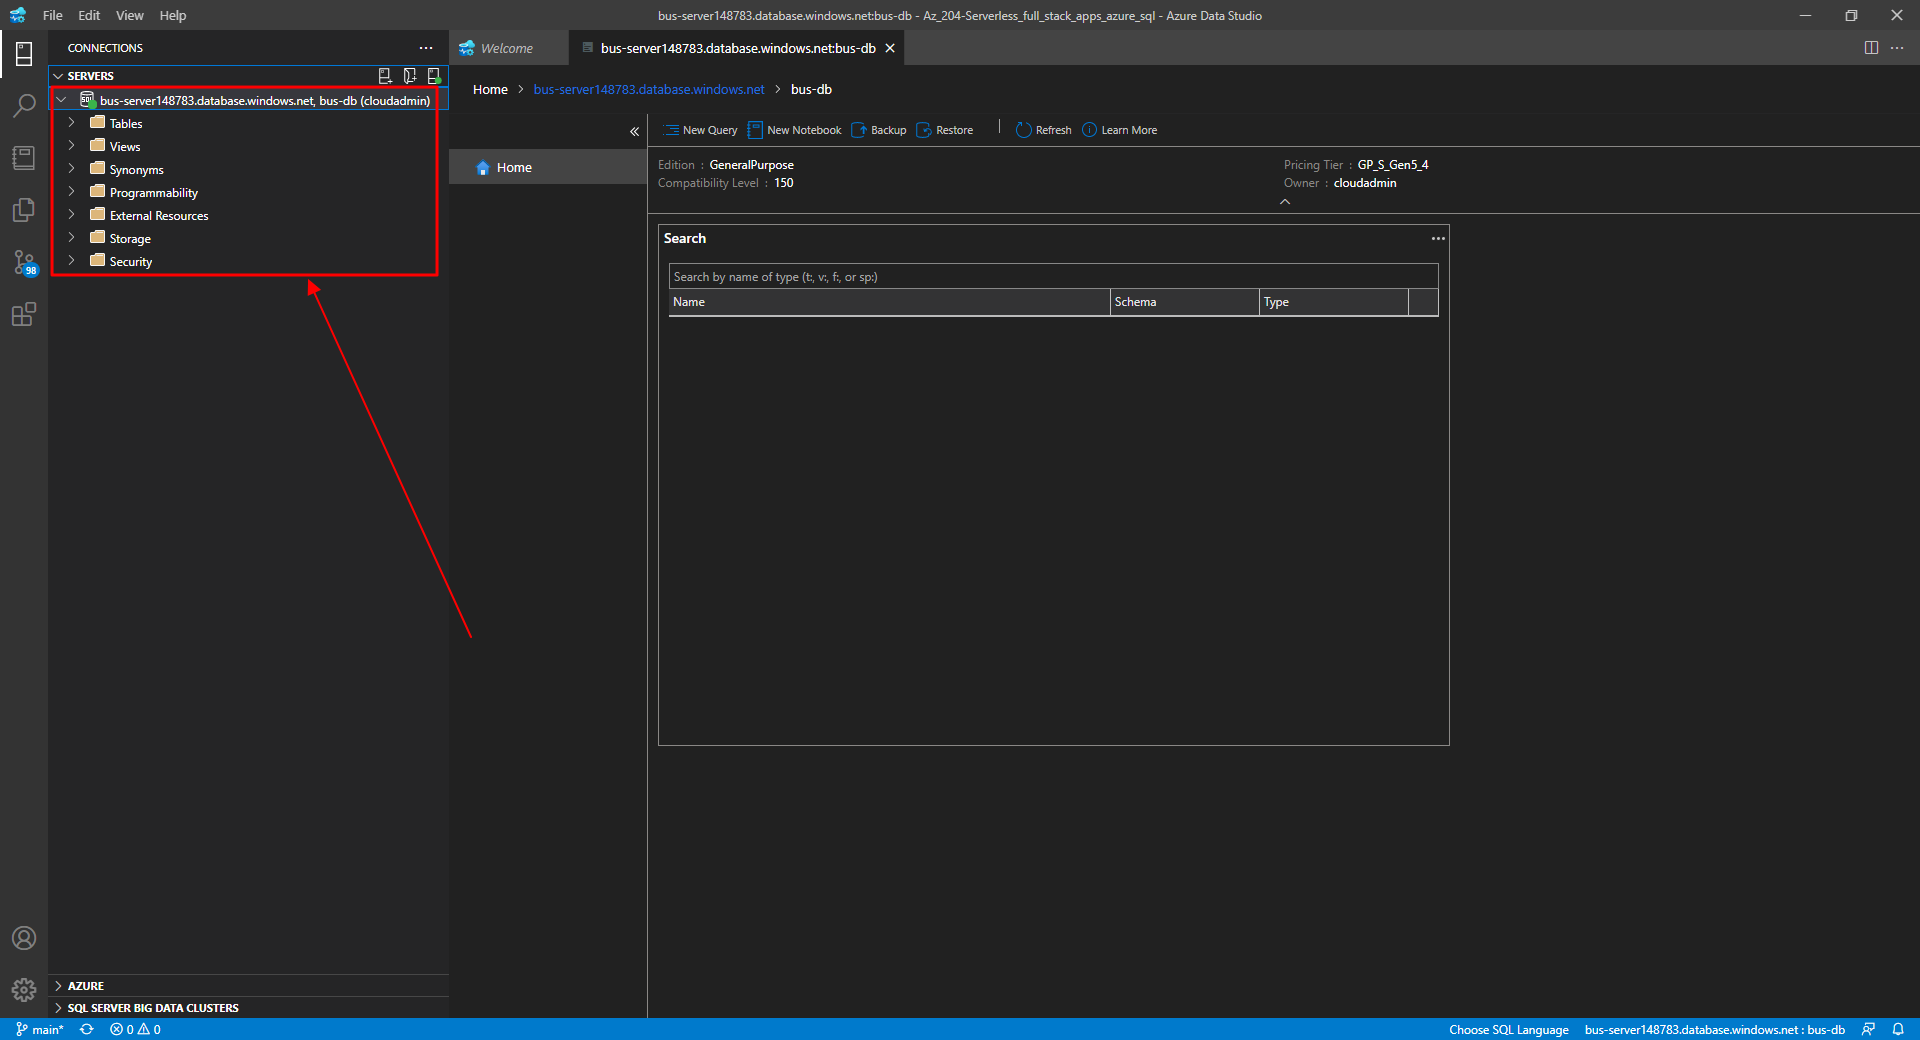The image size is (1920, 1040).
Task: Click Choose SQL Language in status bar
Action: point(1508,1029)
